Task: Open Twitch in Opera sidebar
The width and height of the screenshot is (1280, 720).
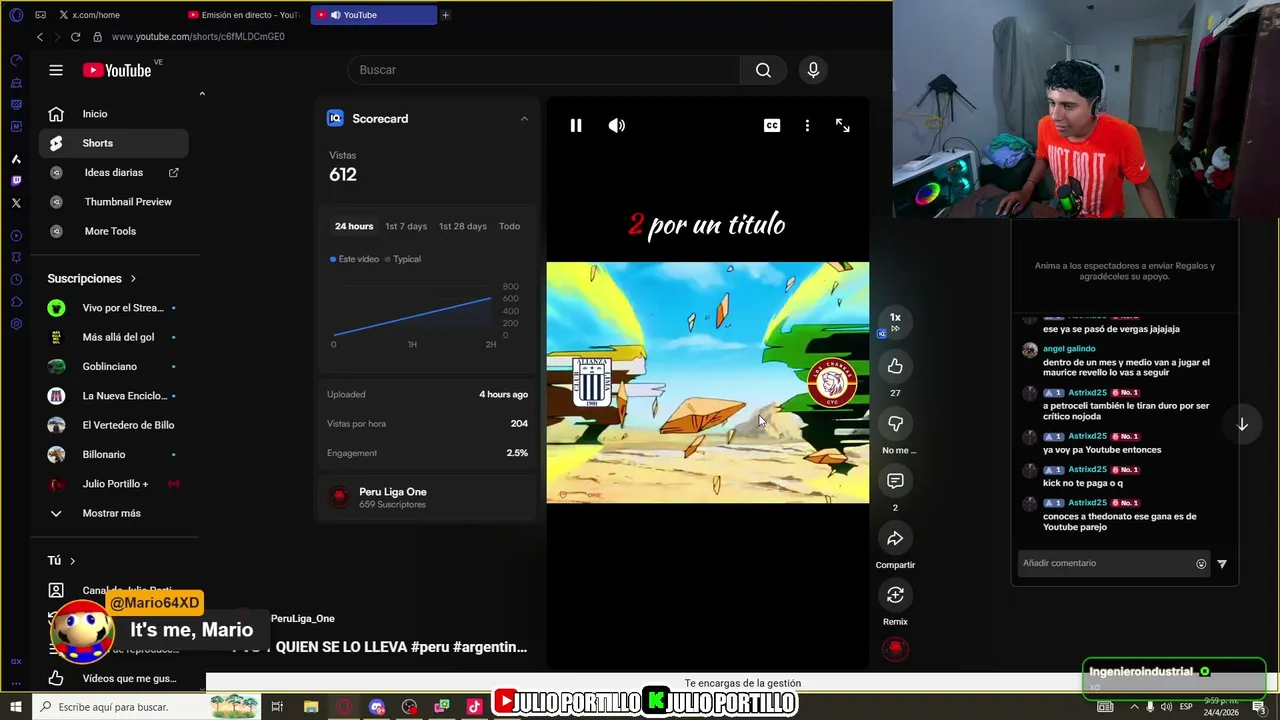Action: pyautogui.click(x=16, y=181)
